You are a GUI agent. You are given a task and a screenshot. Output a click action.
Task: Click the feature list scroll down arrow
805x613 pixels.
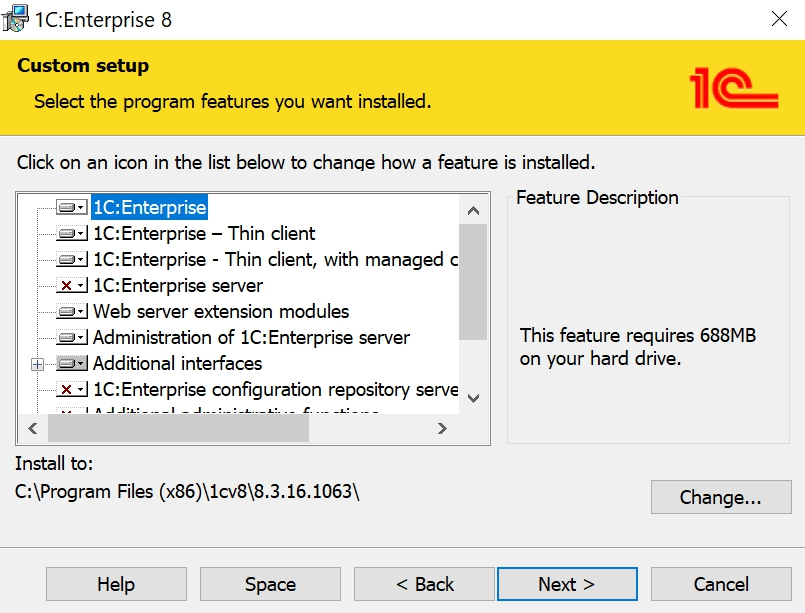coord(473,398)
